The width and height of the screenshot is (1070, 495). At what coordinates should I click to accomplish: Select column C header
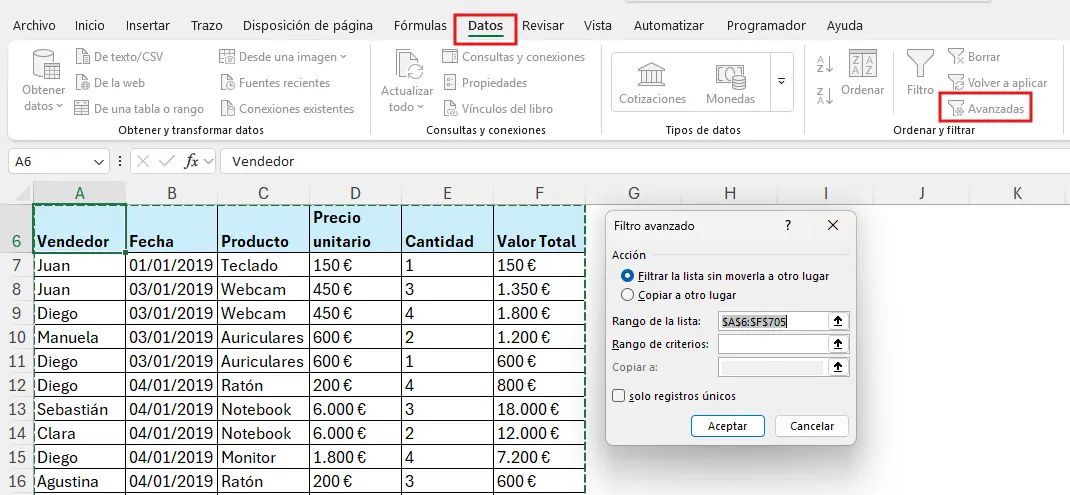point(263,193)
